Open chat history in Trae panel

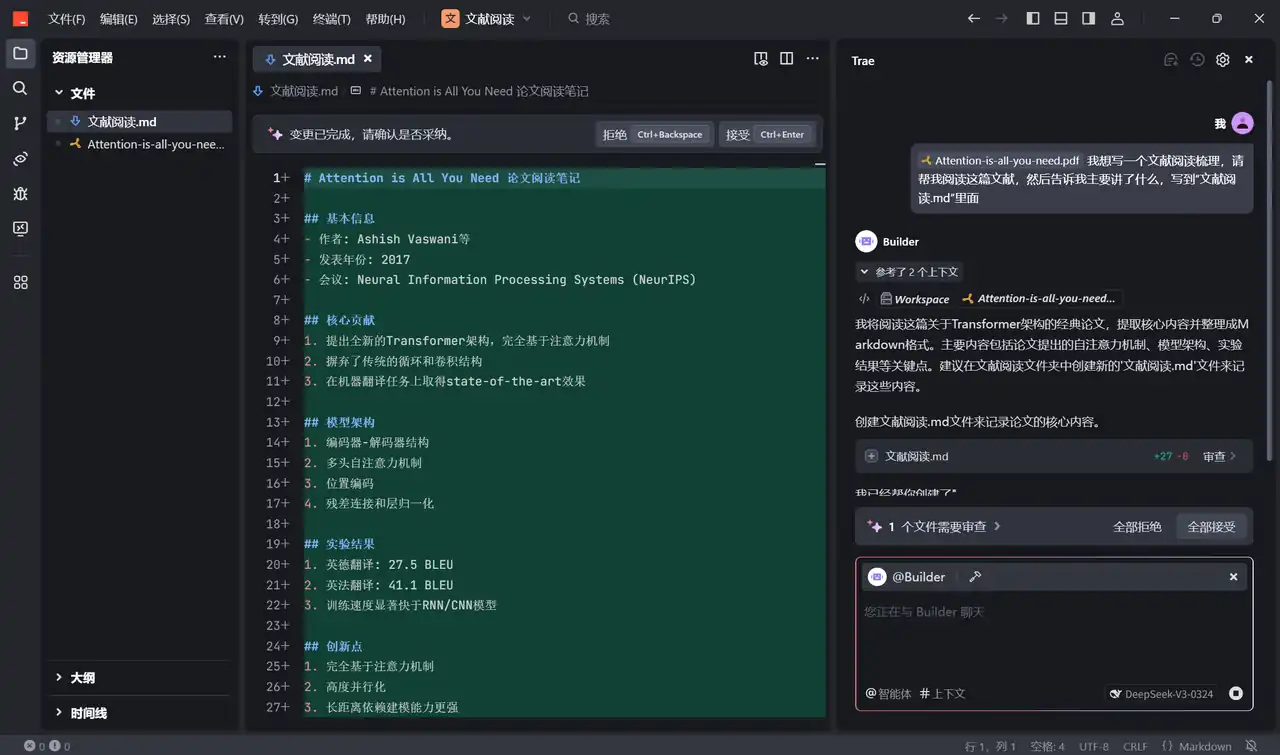tap(1197, 60)
